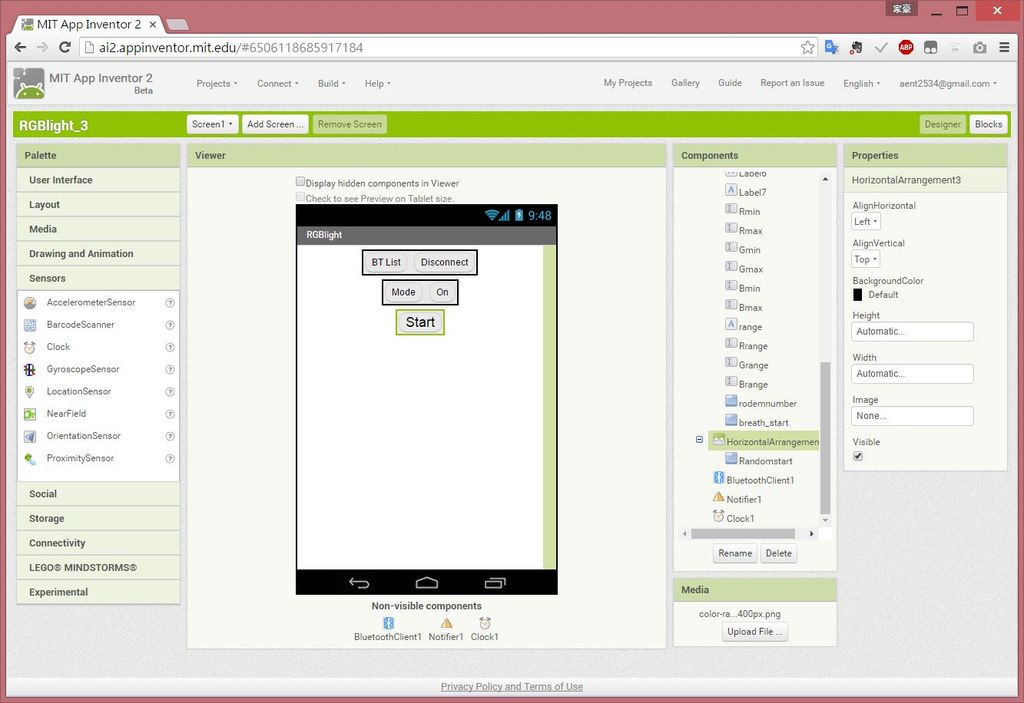
Task: Expand the Layout palette section
Action: (x=99, y=204)
